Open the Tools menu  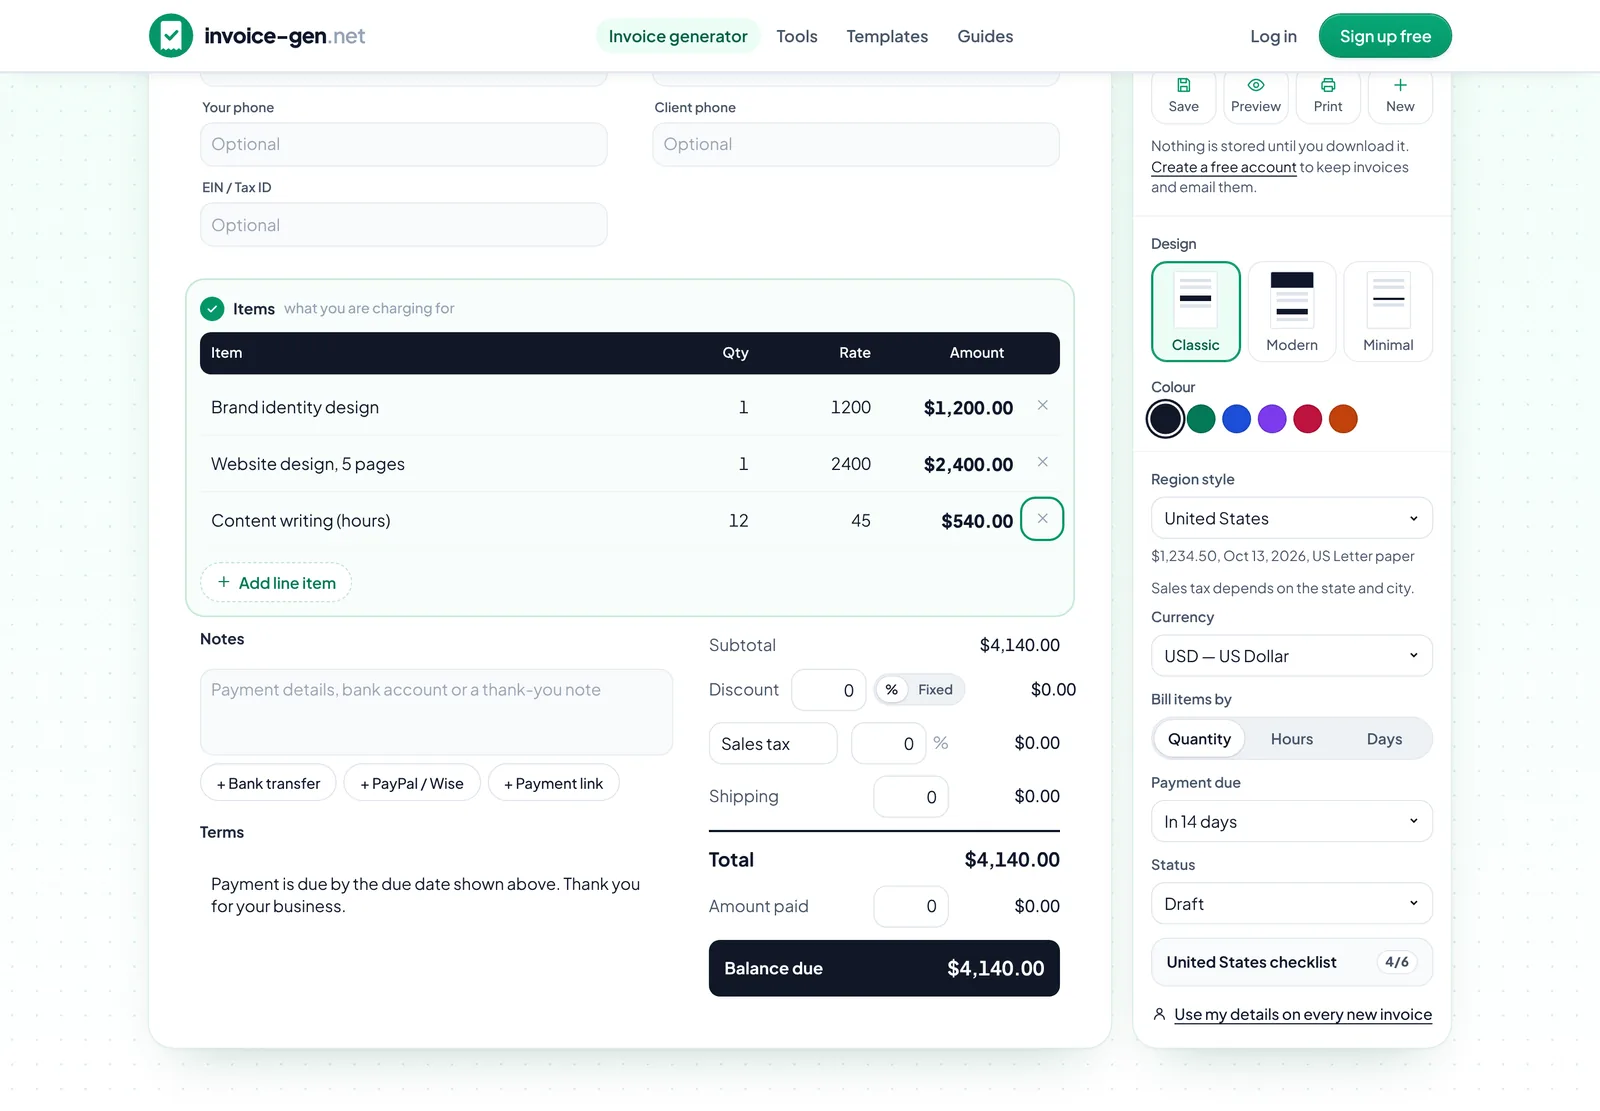coord(797,36)
